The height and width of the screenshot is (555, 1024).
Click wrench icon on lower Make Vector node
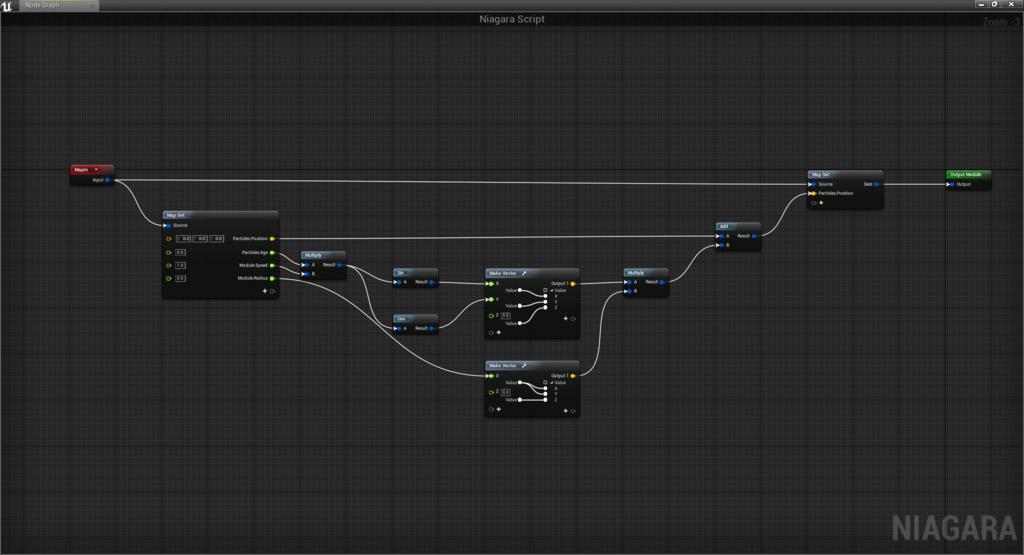point(524,366)
